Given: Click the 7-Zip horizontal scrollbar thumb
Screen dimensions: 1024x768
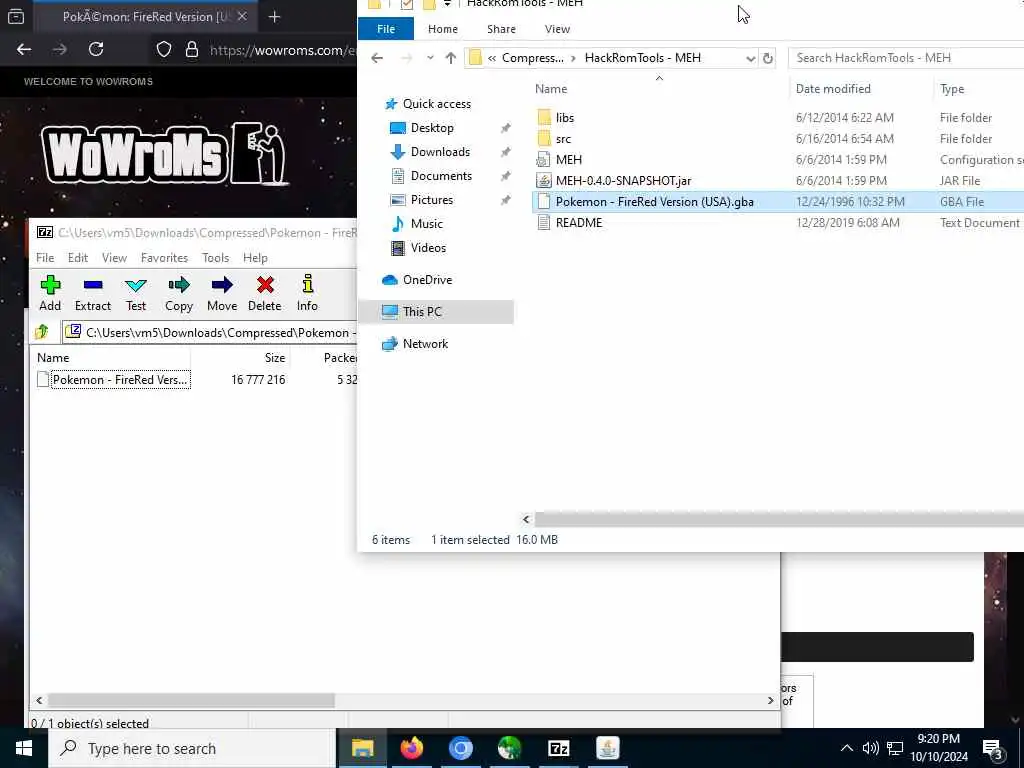Looking at the screenshot, I should [191, 700].
